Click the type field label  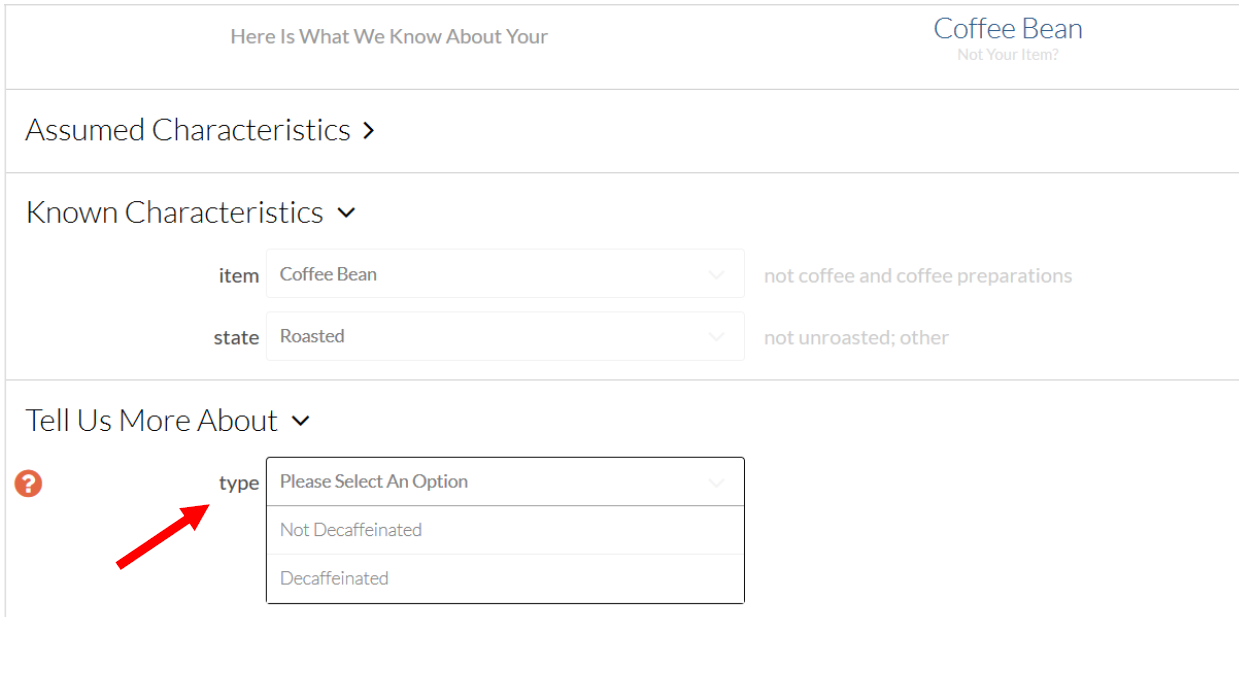(239, 484)
